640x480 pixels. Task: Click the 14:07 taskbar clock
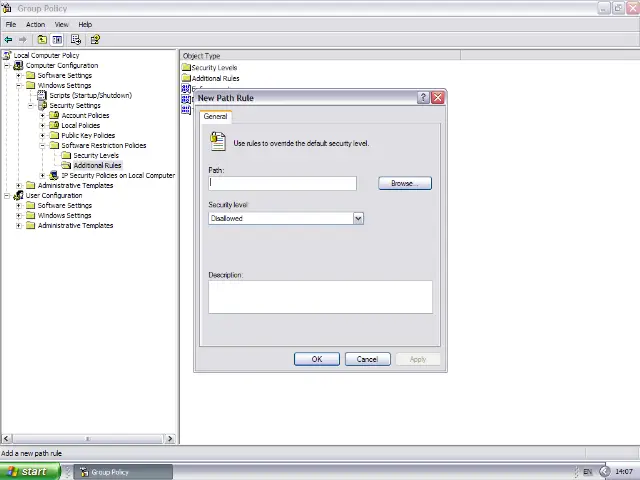[x=624, y=471]
